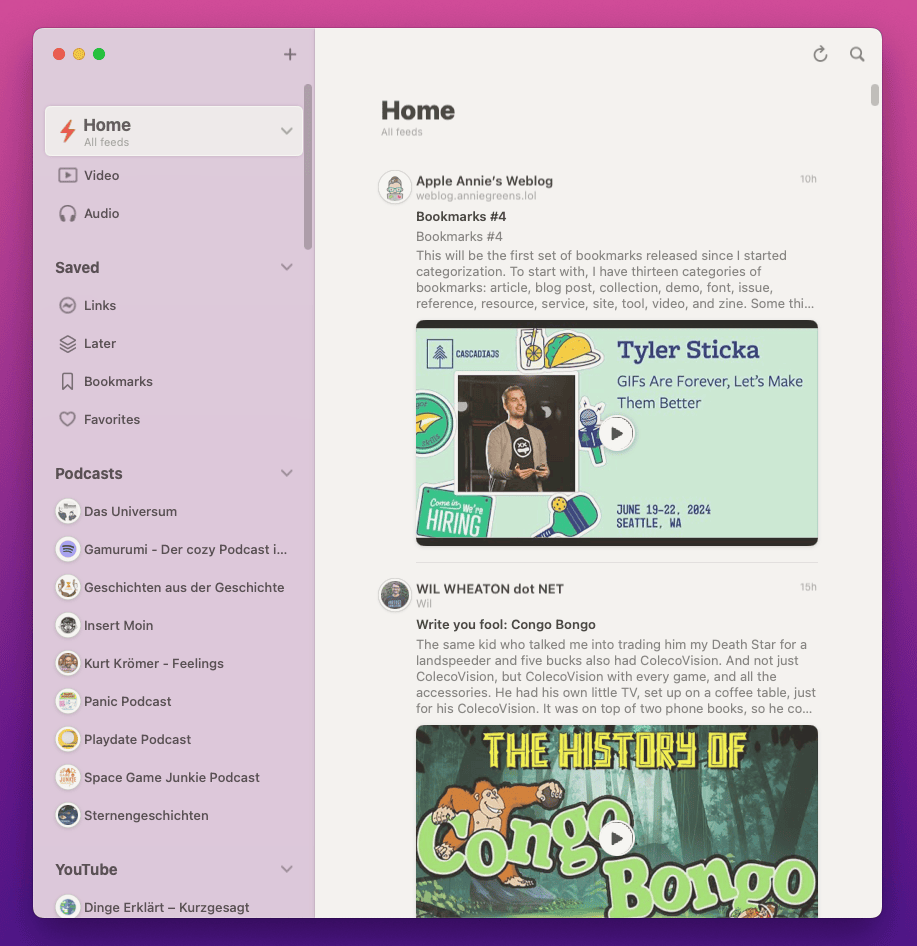
Task: Click the Bookmarks ribbon icon
Action: [68, 381]
